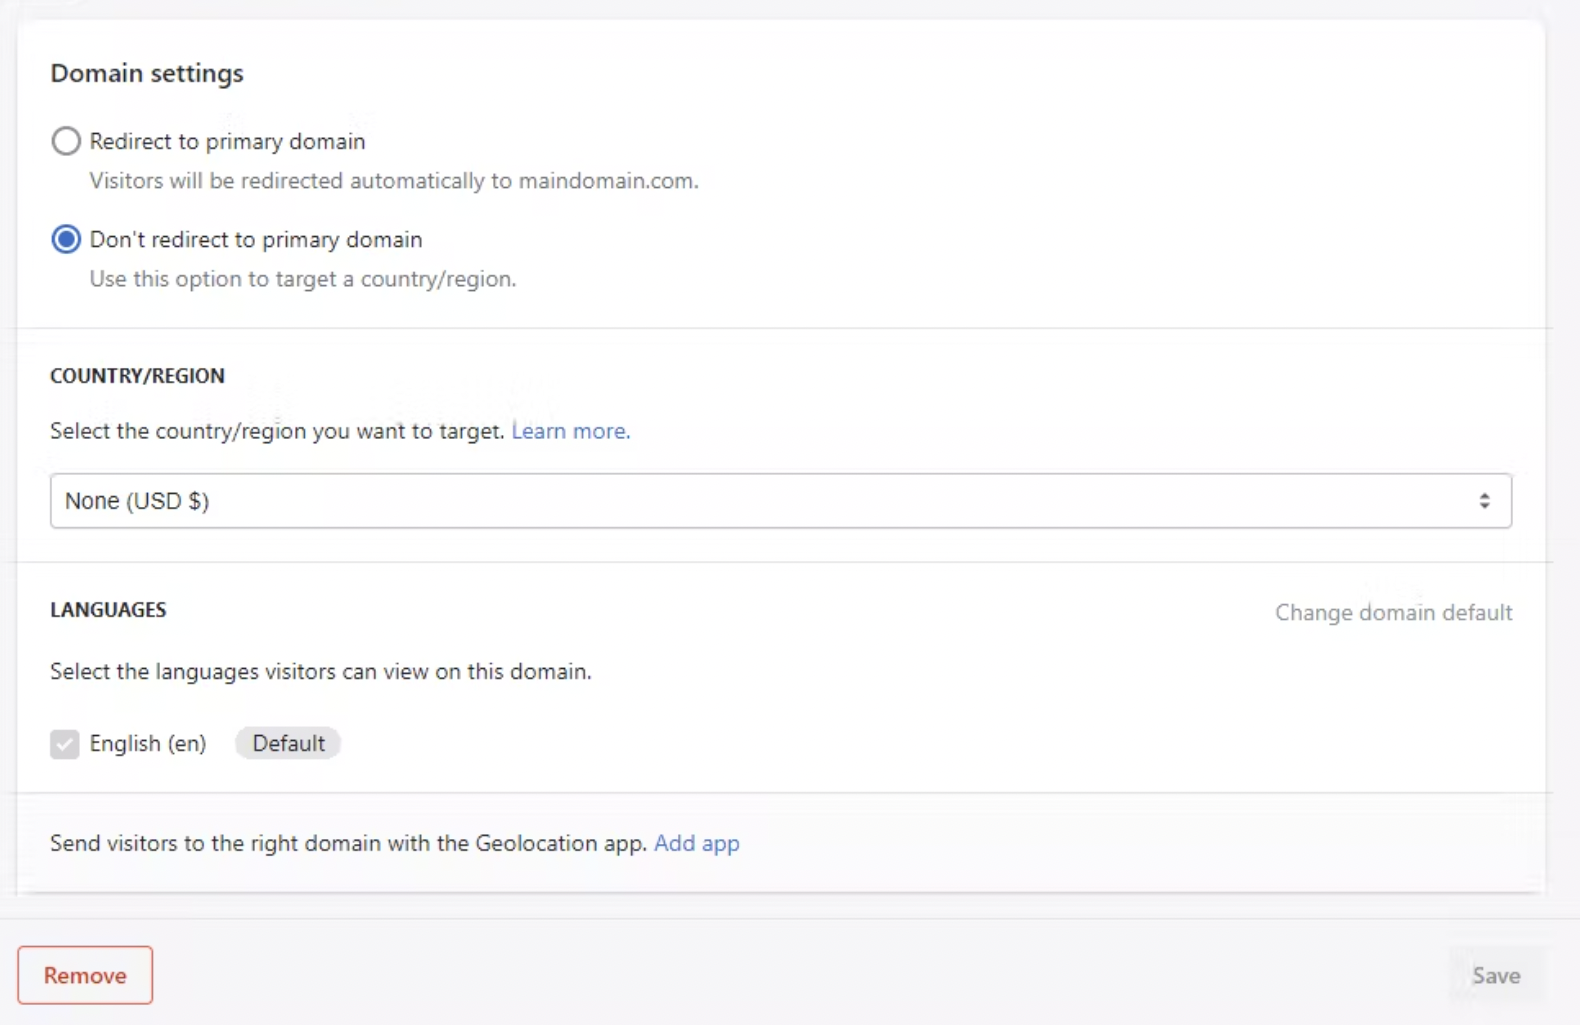Click the "Use this option to target" helper text

pos(303,279)
